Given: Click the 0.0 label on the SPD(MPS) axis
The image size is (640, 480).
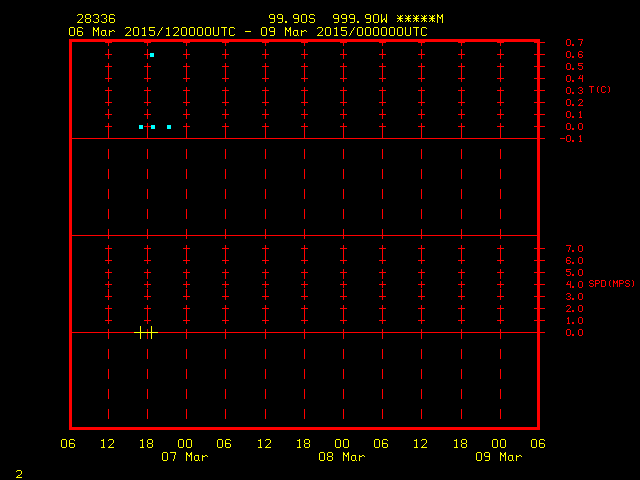Looking at the screenshot, I should tap(574, 333).
